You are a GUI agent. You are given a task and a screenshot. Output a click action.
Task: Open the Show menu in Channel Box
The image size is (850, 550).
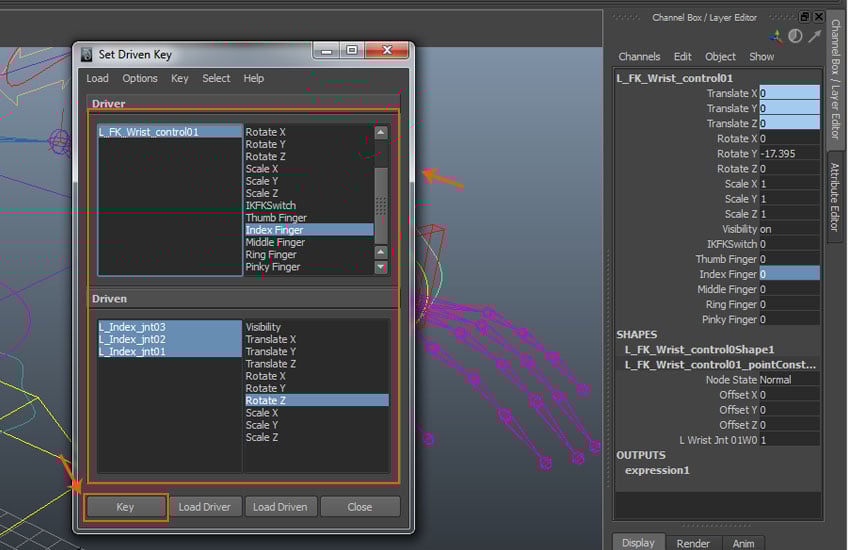click(762, 56)
